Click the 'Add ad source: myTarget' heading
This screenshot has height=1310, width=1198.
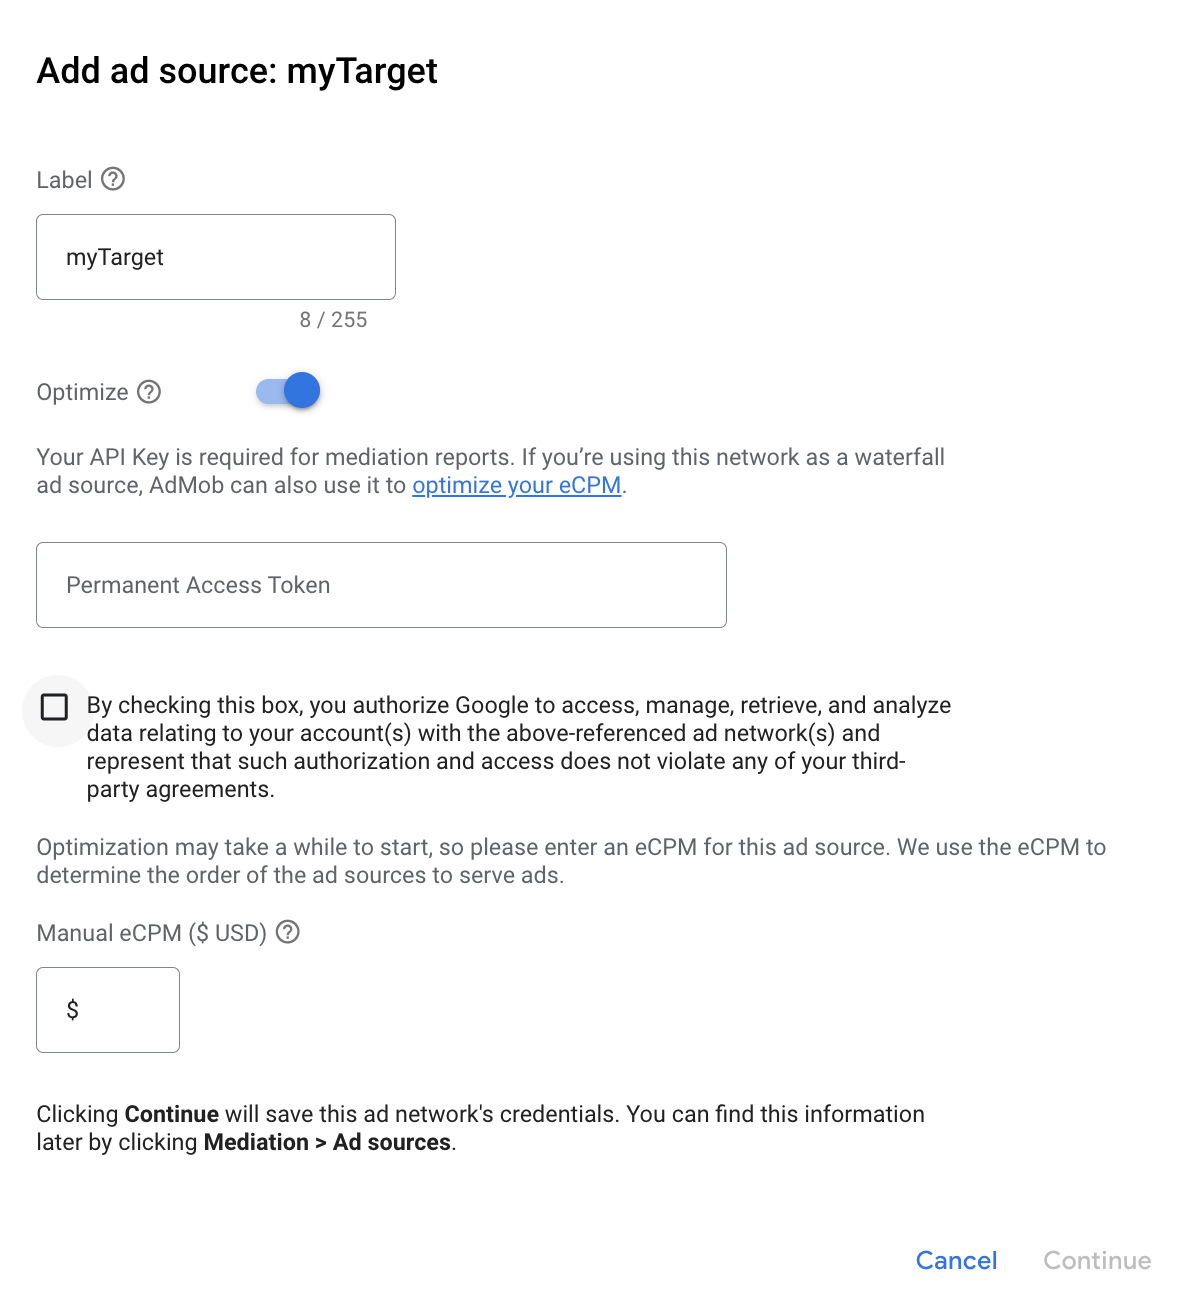point(237,71)
